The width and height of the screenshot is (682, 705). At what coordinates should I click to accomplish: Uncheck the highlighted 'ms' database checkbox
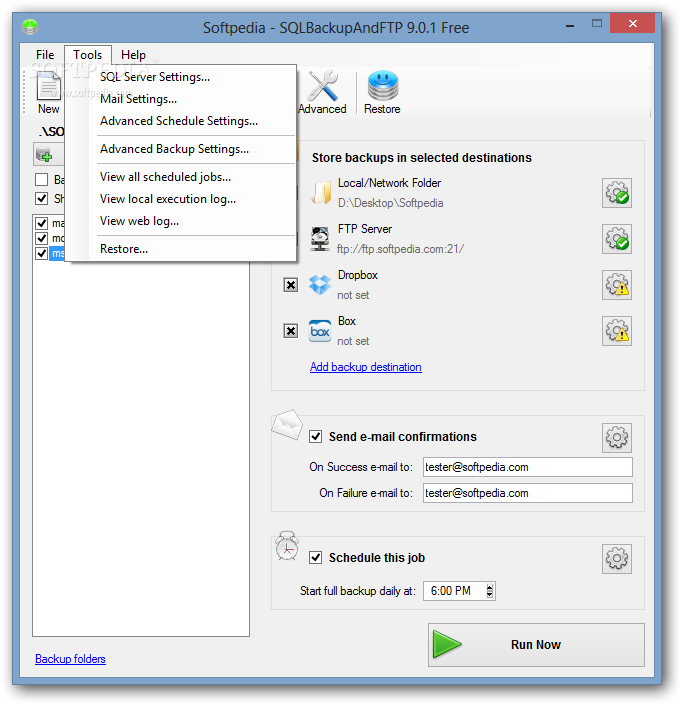[41, 254]
